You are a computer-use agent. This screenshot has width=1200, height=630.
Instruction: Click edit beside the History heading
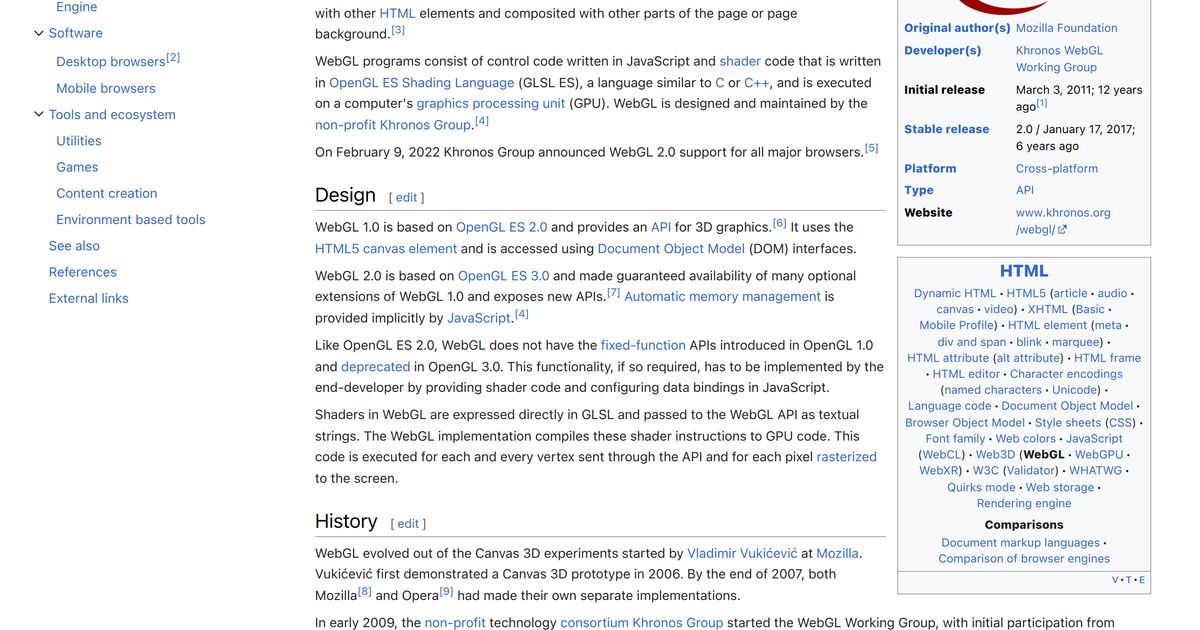pyautogui.click(x=408, y=523)
